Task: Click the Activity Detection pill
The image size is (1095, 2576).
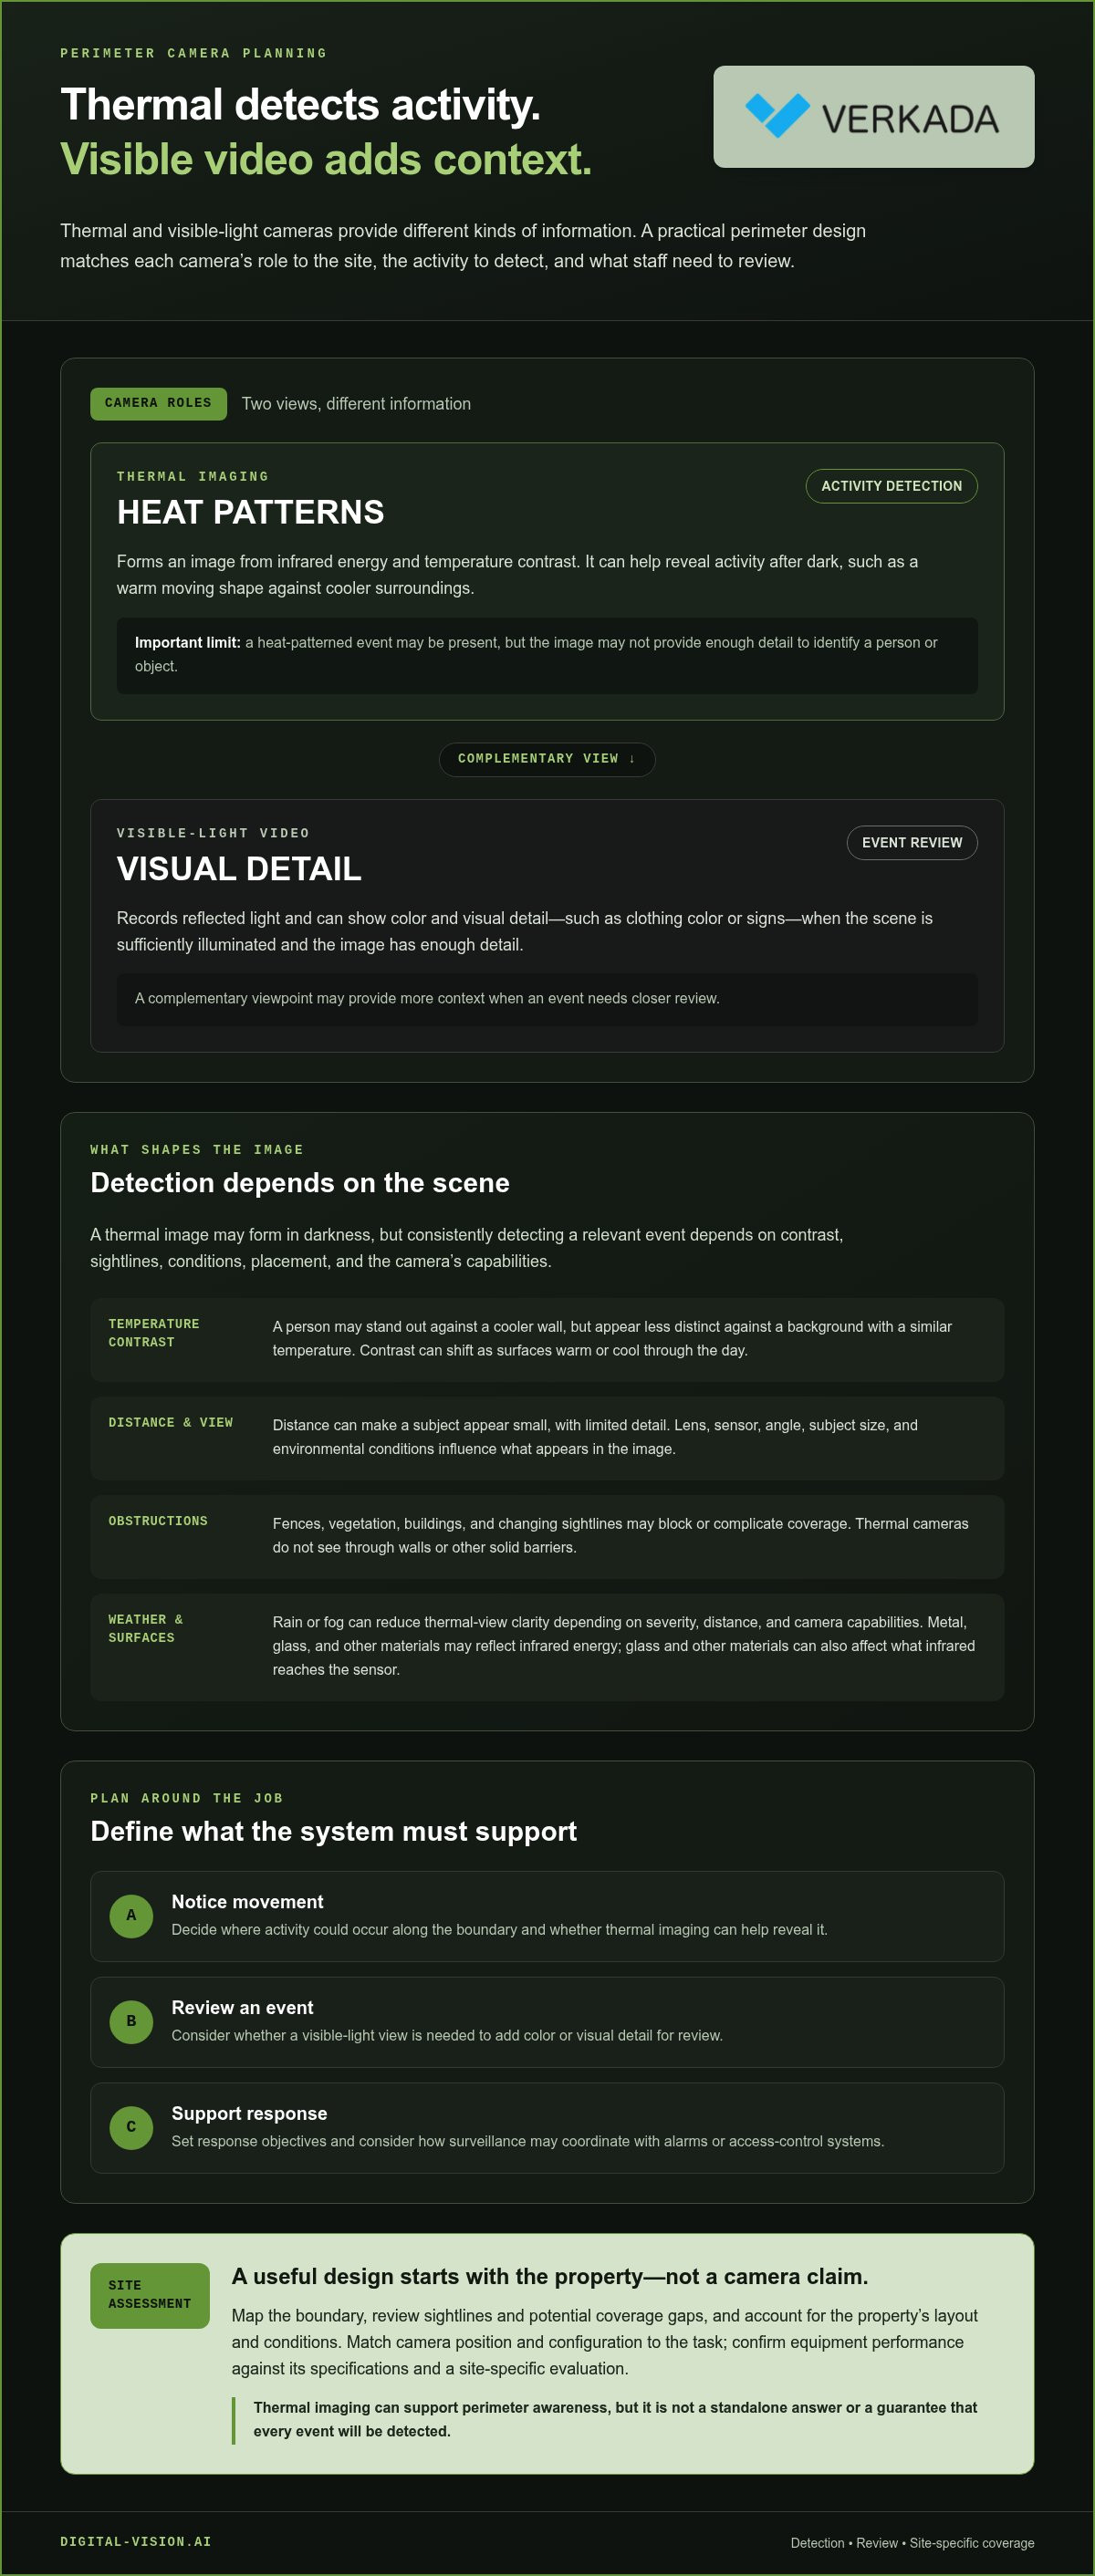Action: pyautogui.click(x=891, y=486)
